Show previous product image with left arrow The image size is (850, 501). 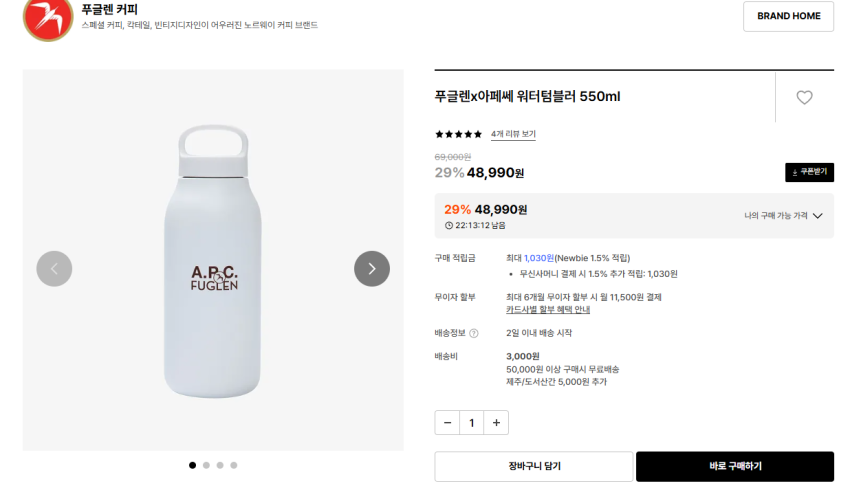[54, 268]
